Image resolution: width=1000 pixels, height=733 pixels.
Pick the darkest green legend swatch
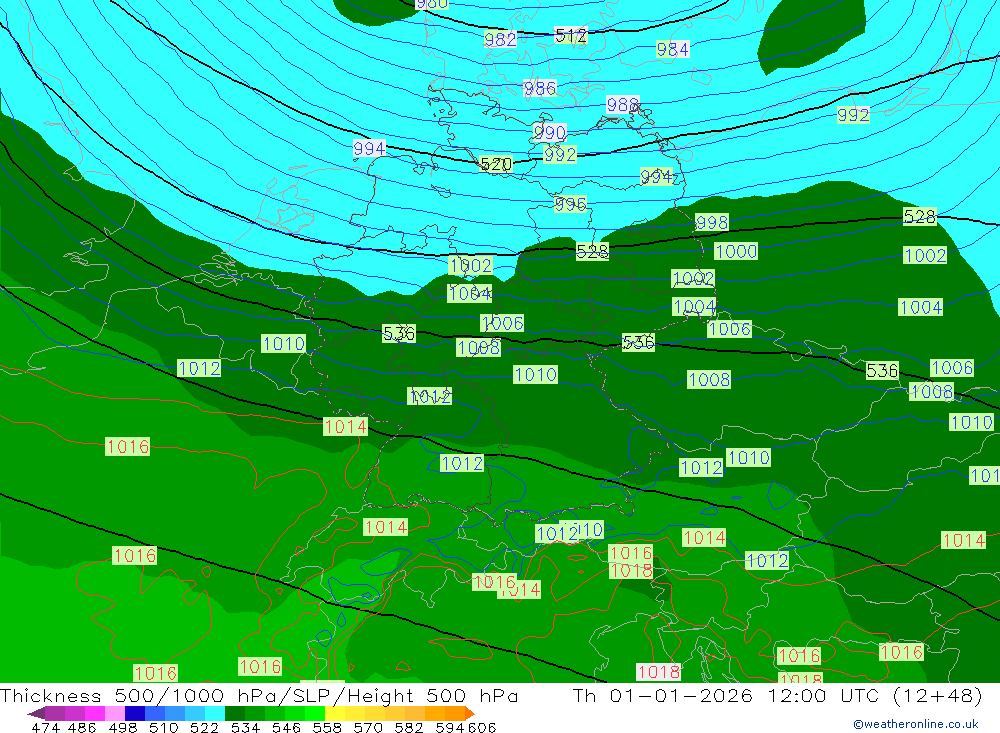click(x=235, y=713)
